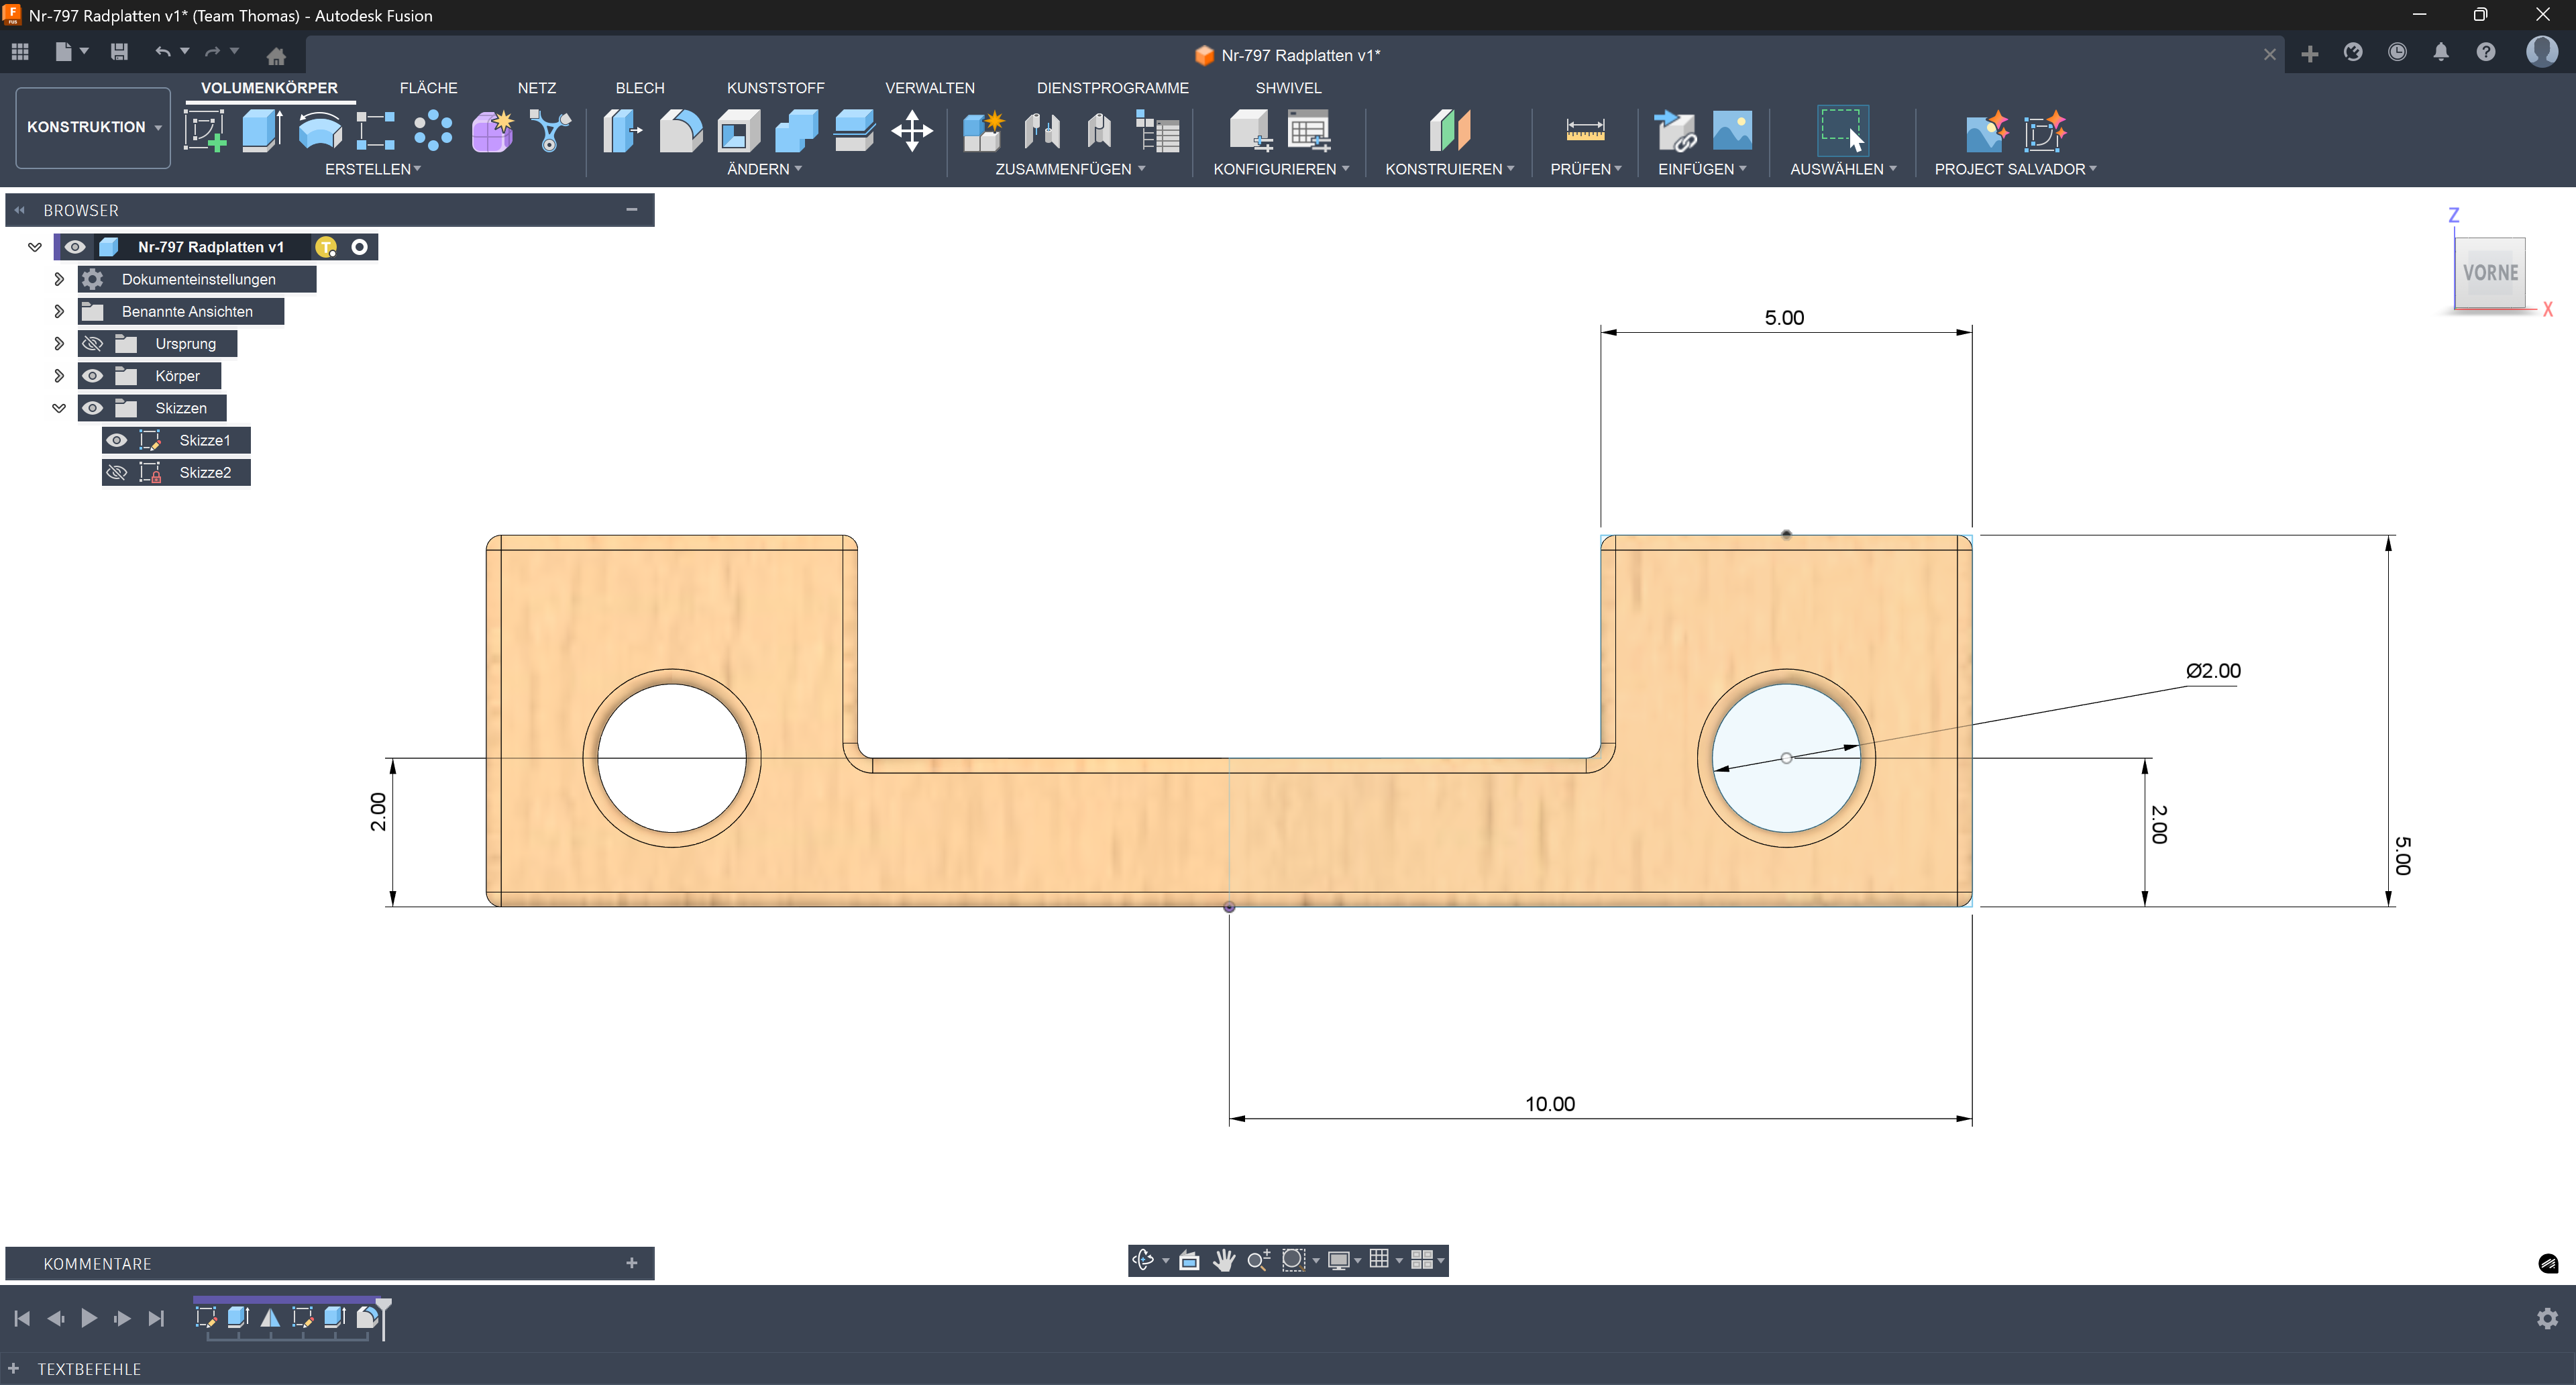The image size is (2576, 1385).
Task: Click the Pan hand icon in navigation bar
Action: [1223, 1260]
